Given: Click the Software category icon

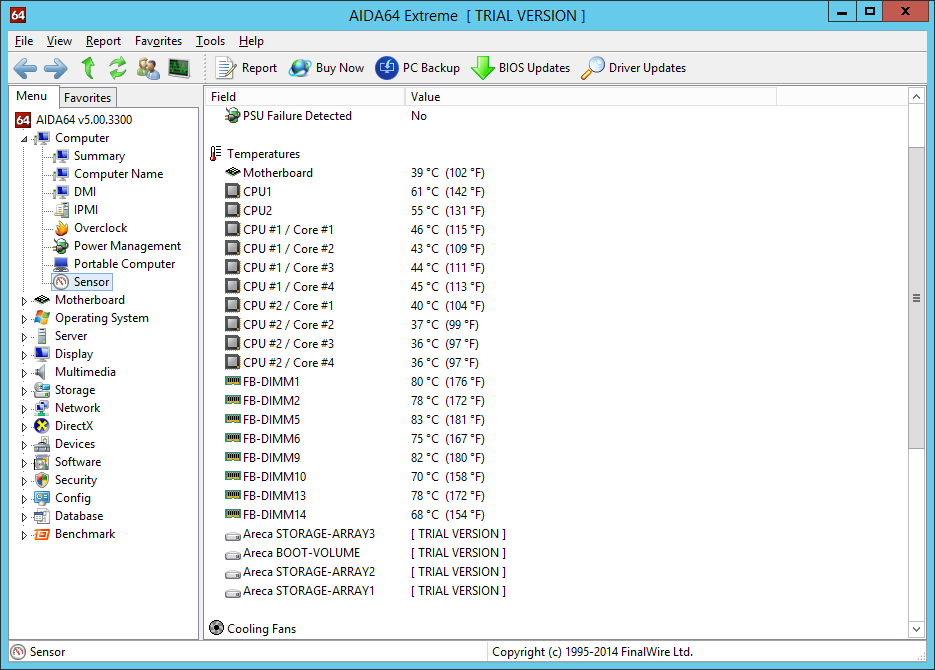Looking at the screenshot, I should point(42,462).
